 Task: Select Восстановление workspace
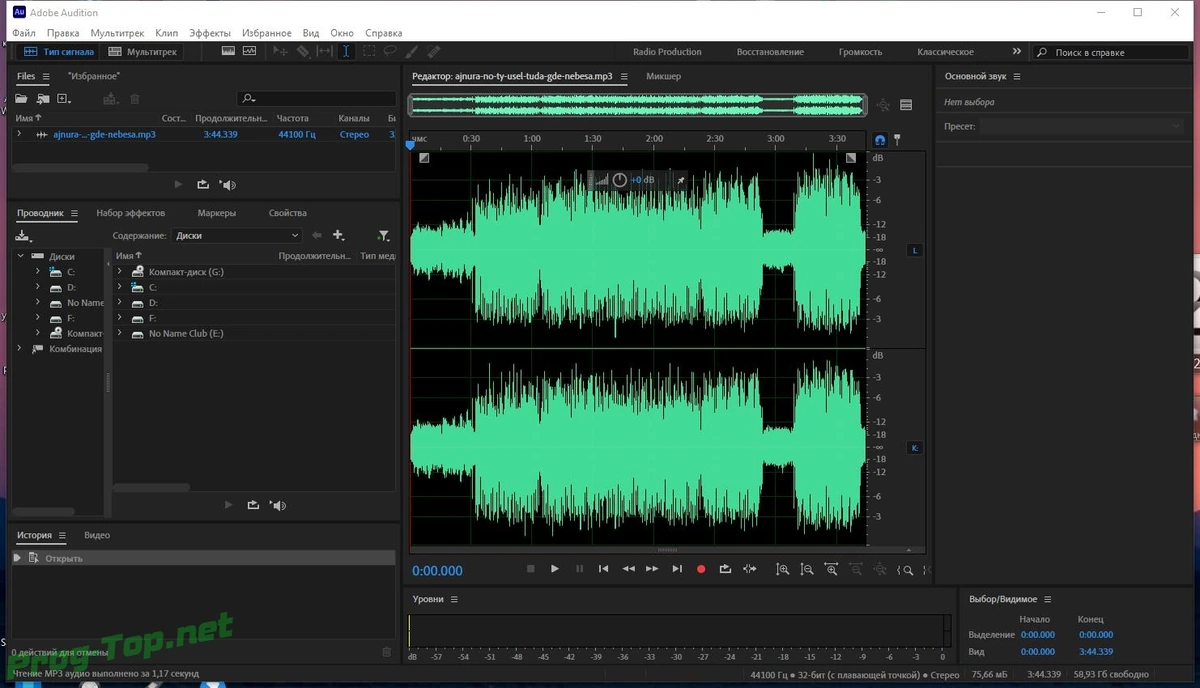[x=770, y=52]
